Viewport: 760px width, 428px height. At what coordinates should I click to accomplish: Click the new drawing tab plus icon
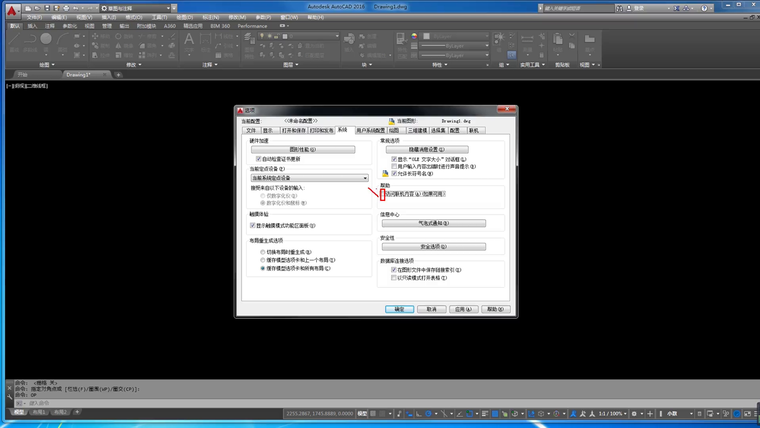[118, 75]
